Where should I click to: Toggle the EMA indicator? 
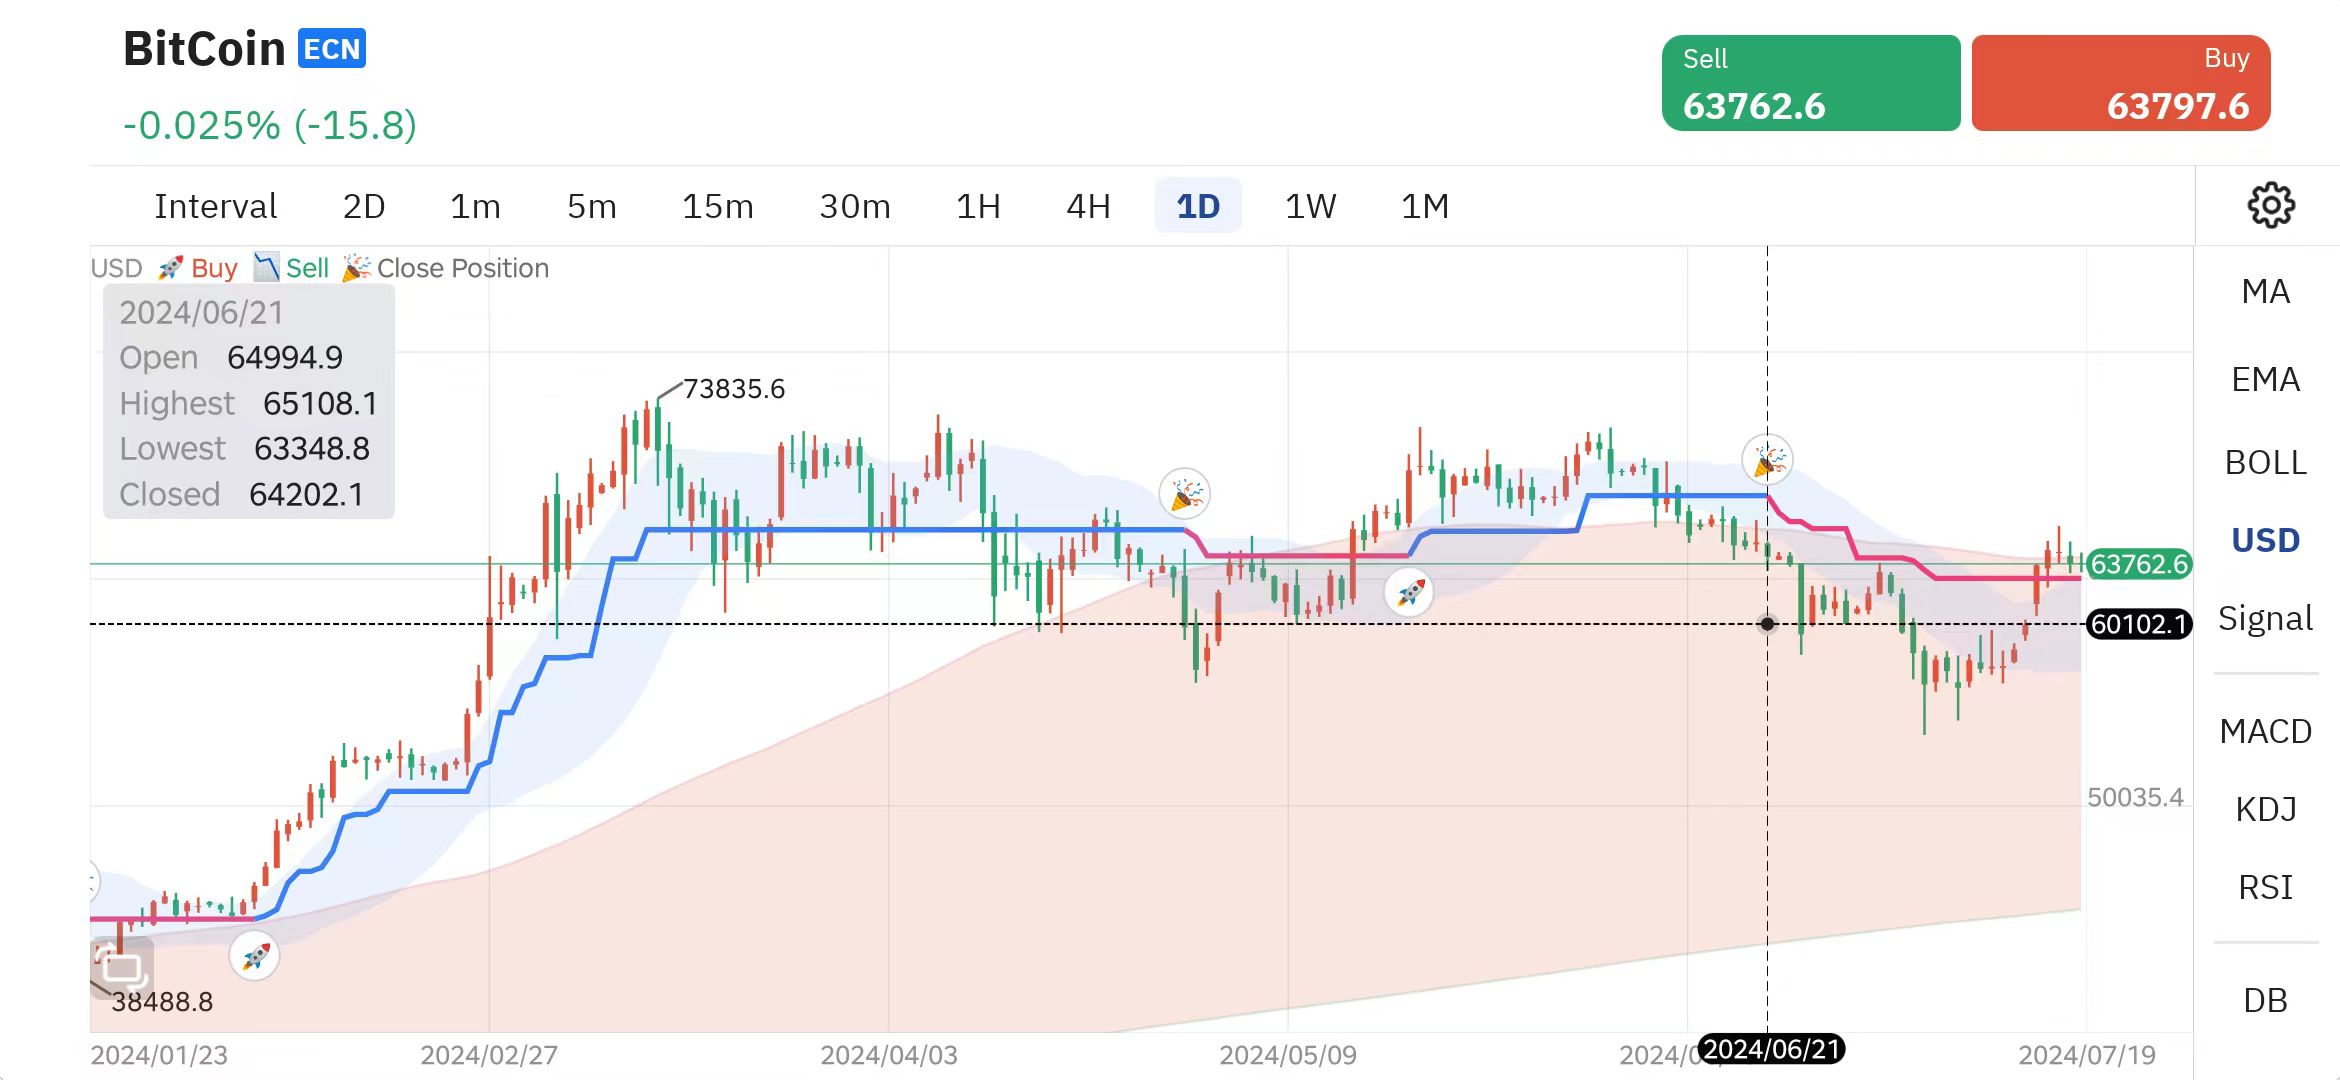(x=2265, y=380)
